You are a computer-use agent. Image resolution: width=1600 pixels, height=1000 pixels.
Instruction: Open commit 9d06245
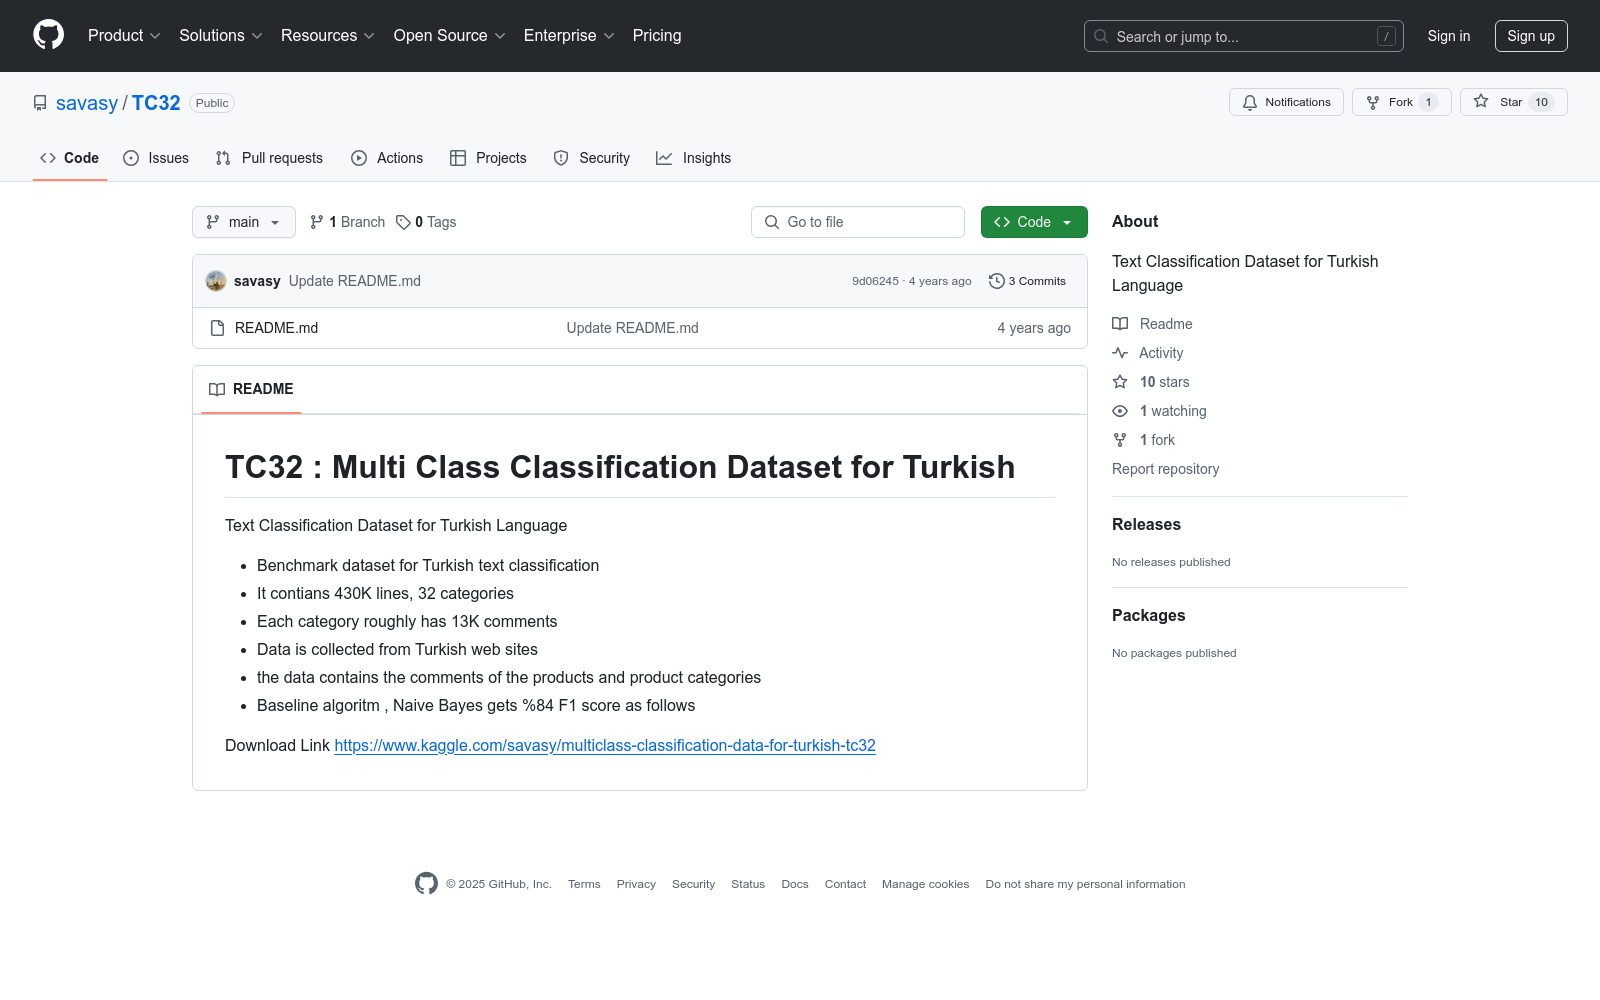(875, 281)
